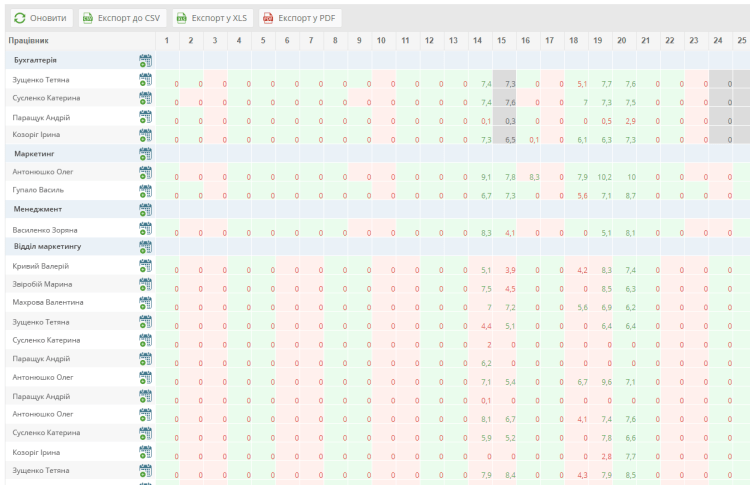Click calendar icon for Маркетинг group
This screenshot has width=750, height=485.
145,154
